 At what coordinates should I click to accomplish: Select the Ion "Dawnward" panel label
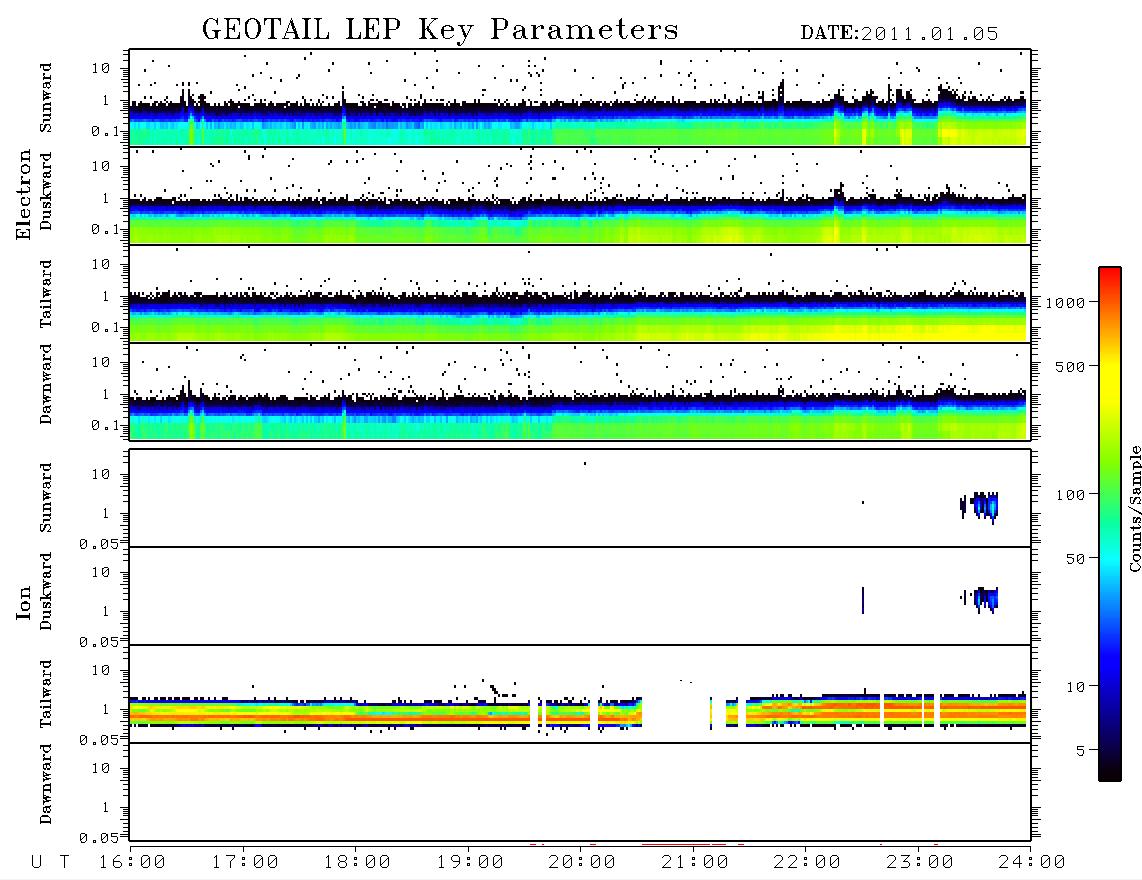pyautogui.click(x=46, y=784)
